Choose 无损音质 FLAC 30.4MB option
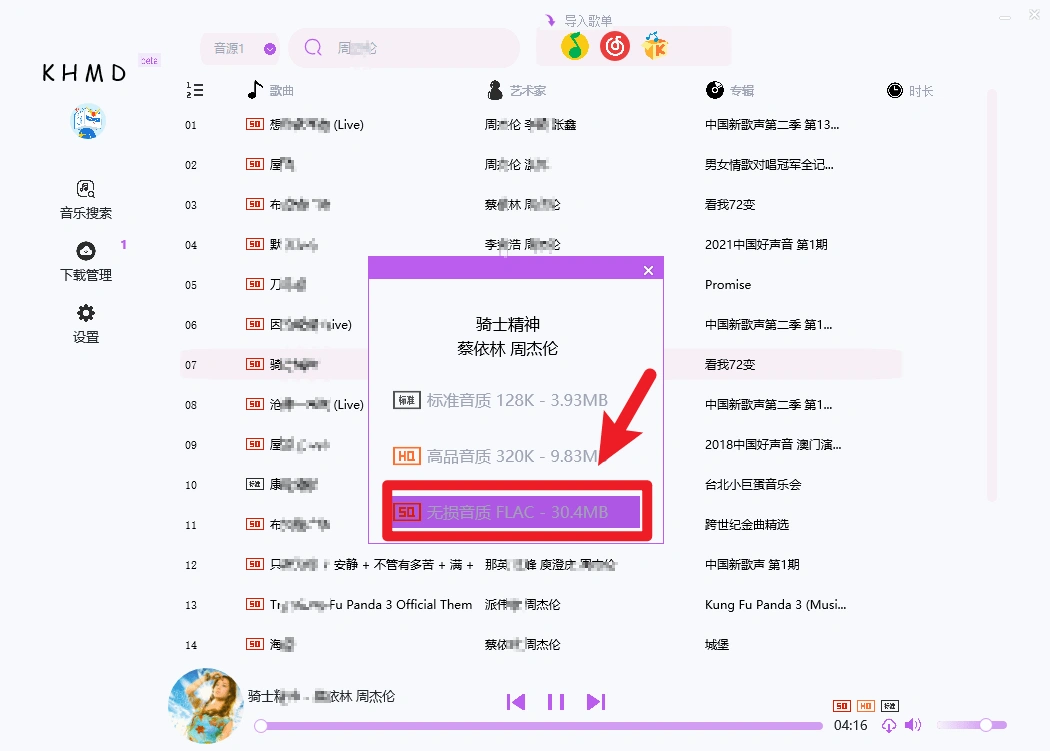1050x751 pixels. 515,512
